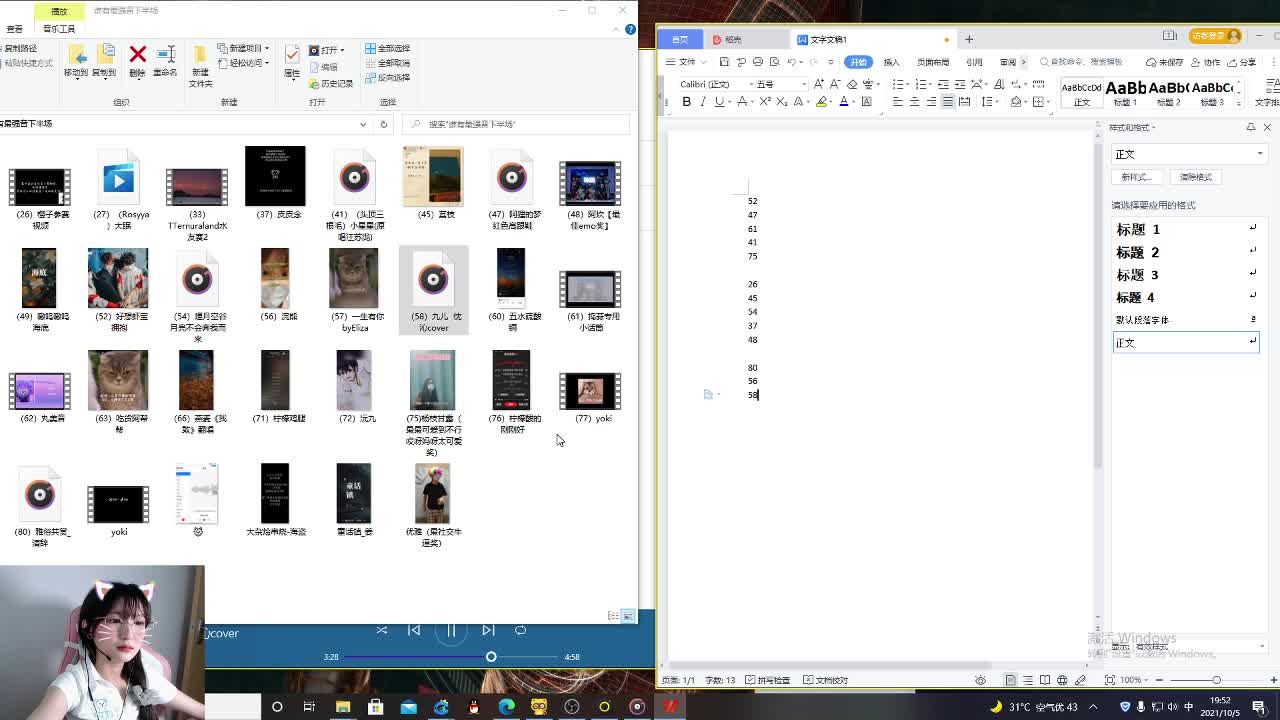This screenshot has width=1280, height=720.
Task: Select the (63) cat thumbnail file
Action: coord(118,381)
